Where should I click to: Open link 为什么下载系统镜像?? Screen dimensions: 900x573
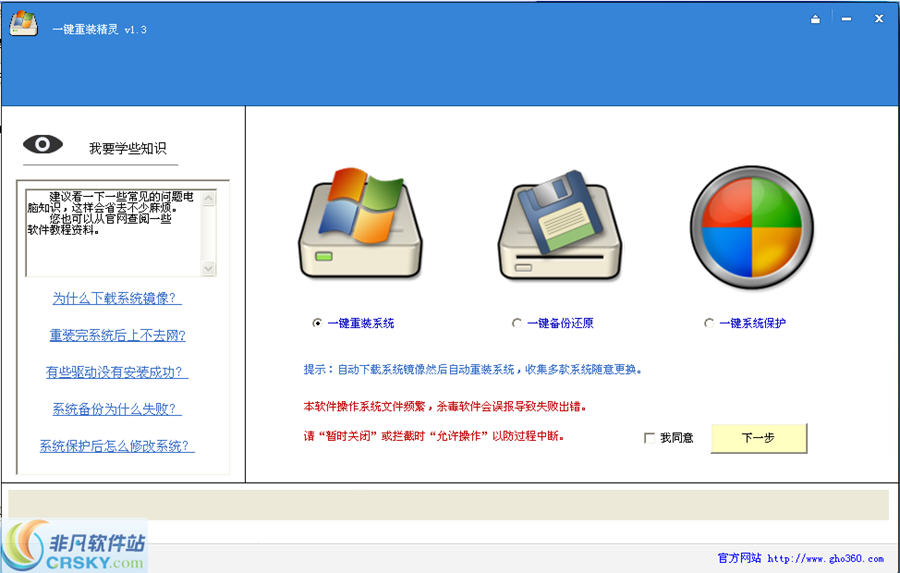(x=117, y=299)
